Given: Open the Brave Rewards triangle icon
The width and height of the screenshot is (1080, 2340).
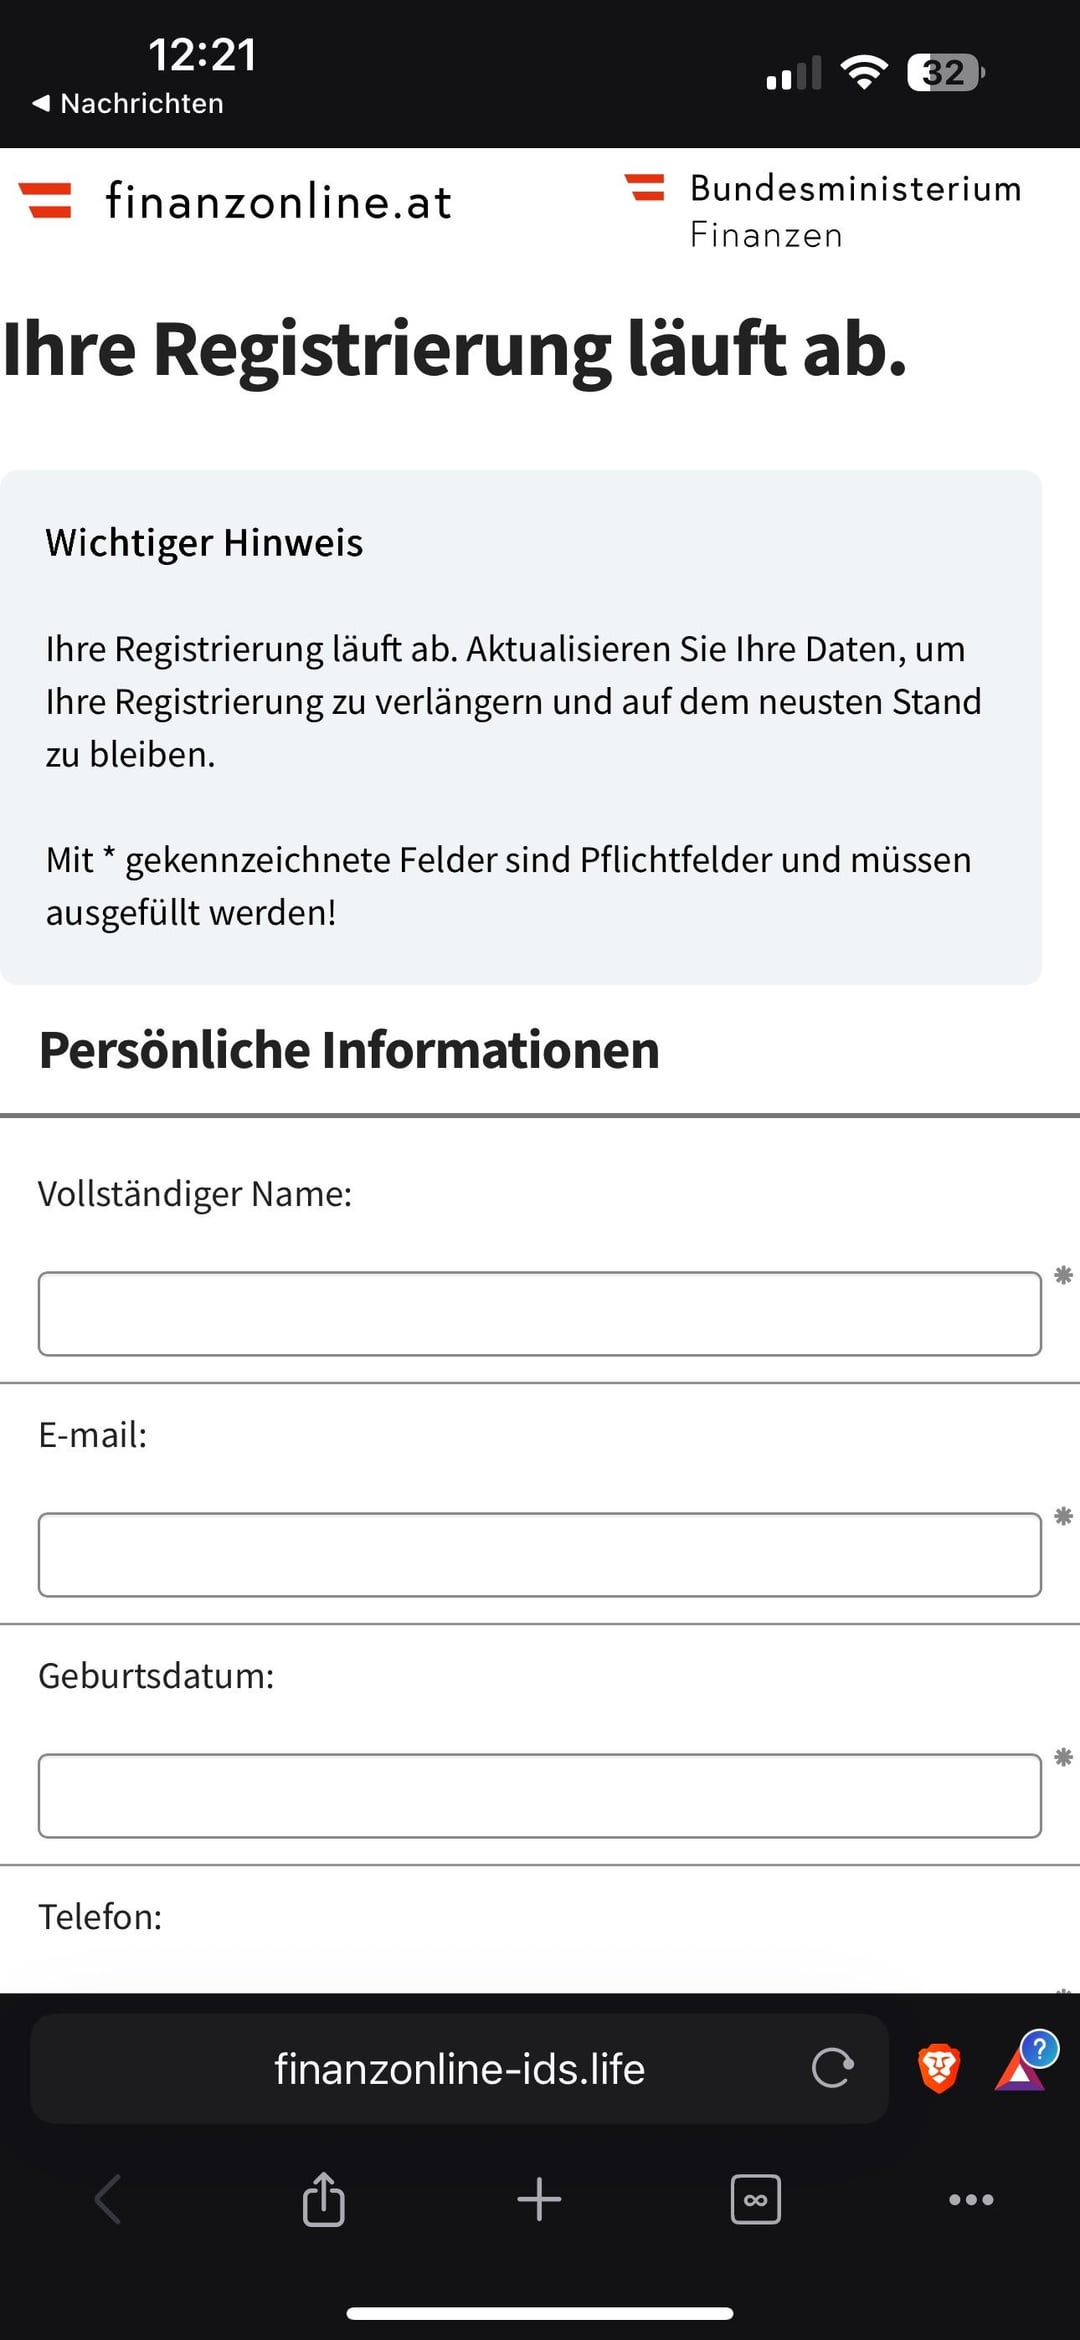Looking at the screenshot, I should [1020, 2068].
